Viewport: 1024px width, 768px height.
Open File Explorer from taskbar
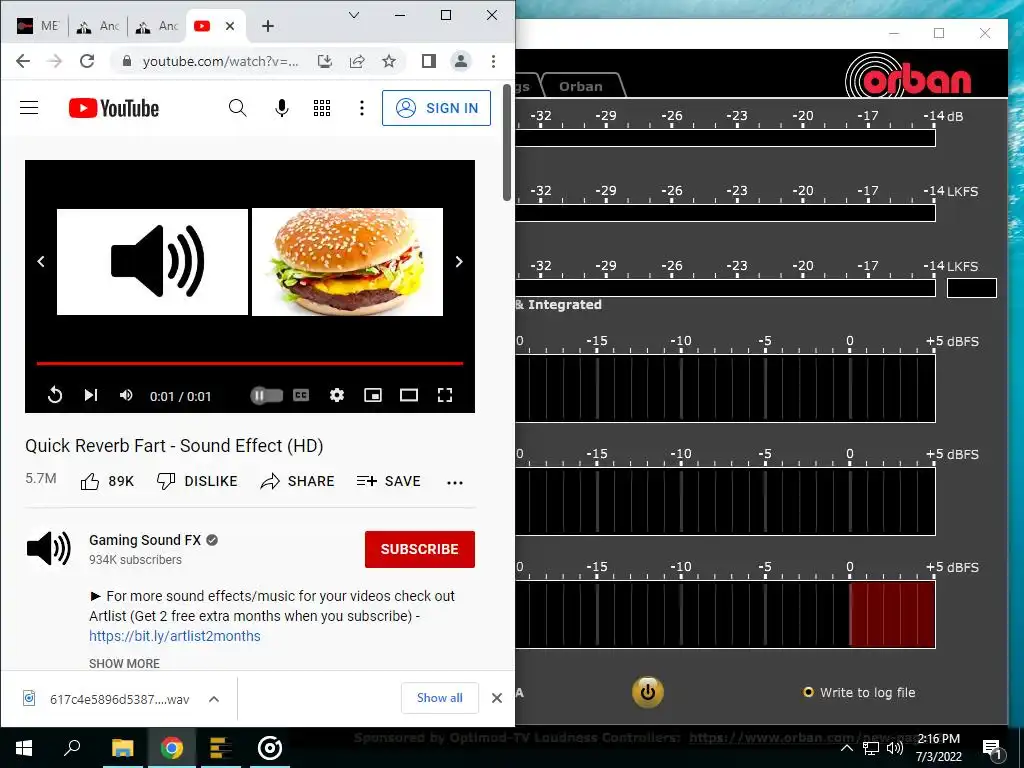pos(123,748)
